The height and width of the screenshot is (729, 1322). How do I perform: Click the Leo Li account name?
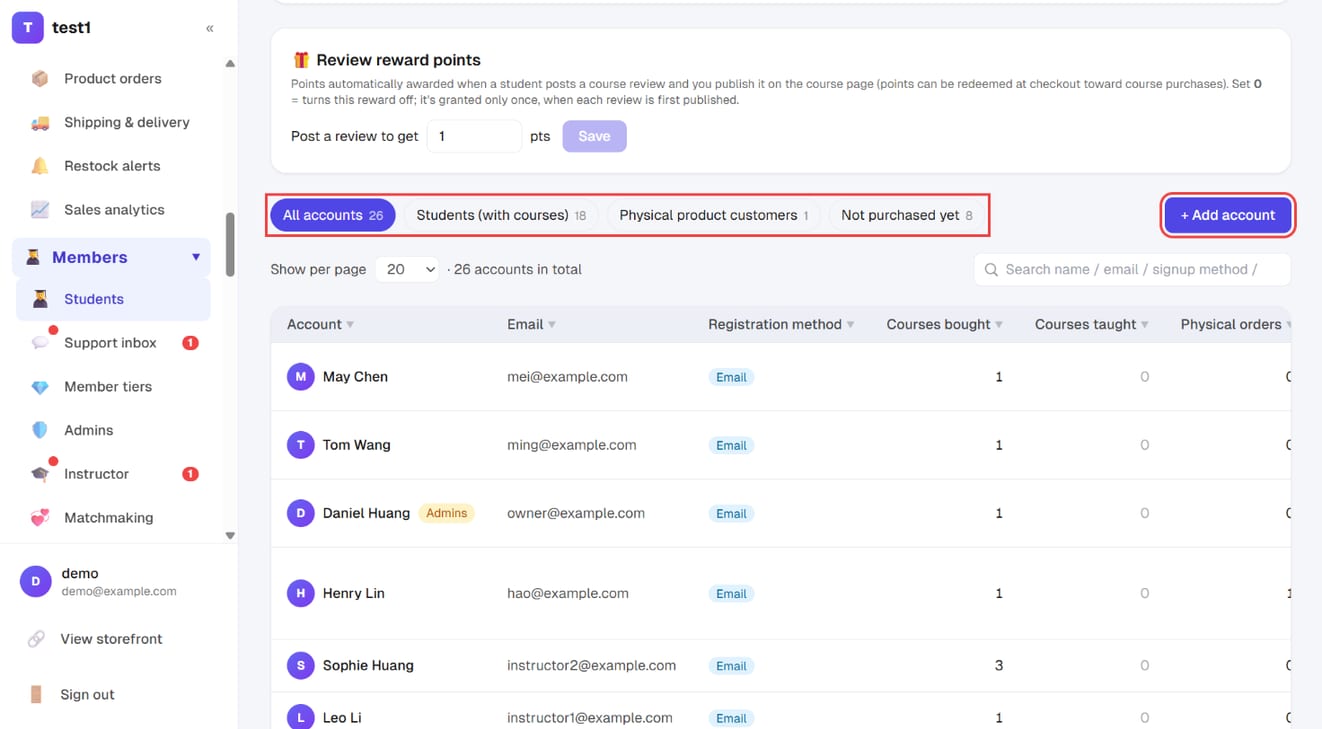(342, 718)
